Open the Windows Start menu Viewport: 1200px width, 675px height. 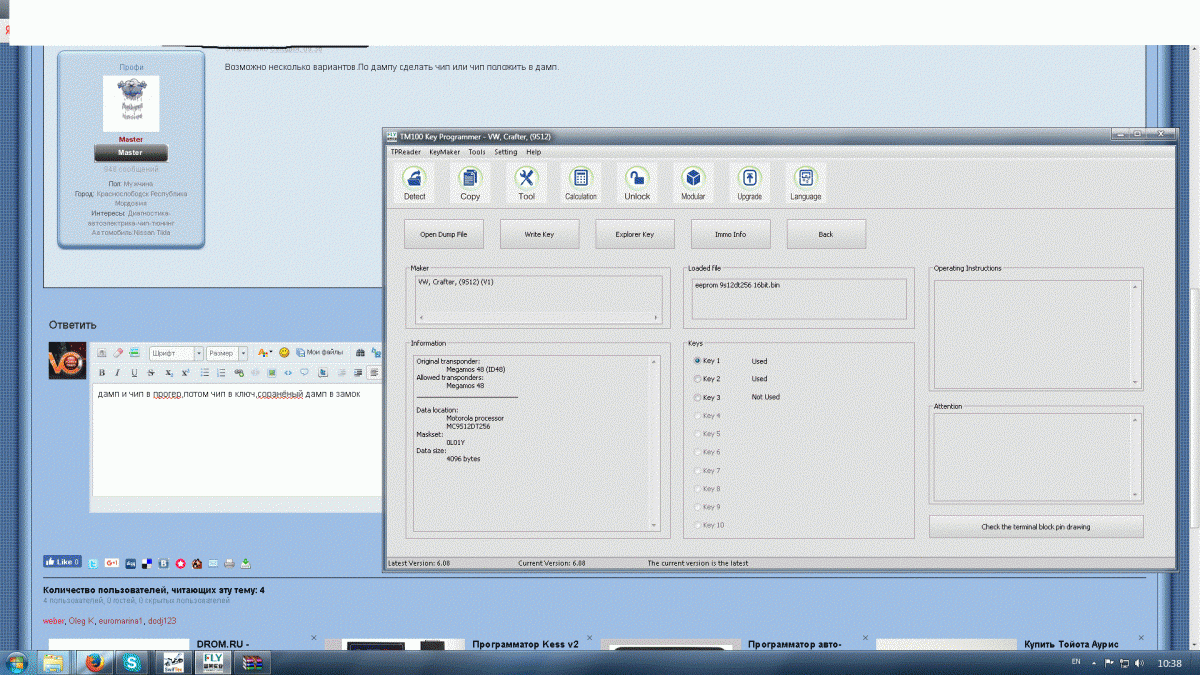[17, 662]
